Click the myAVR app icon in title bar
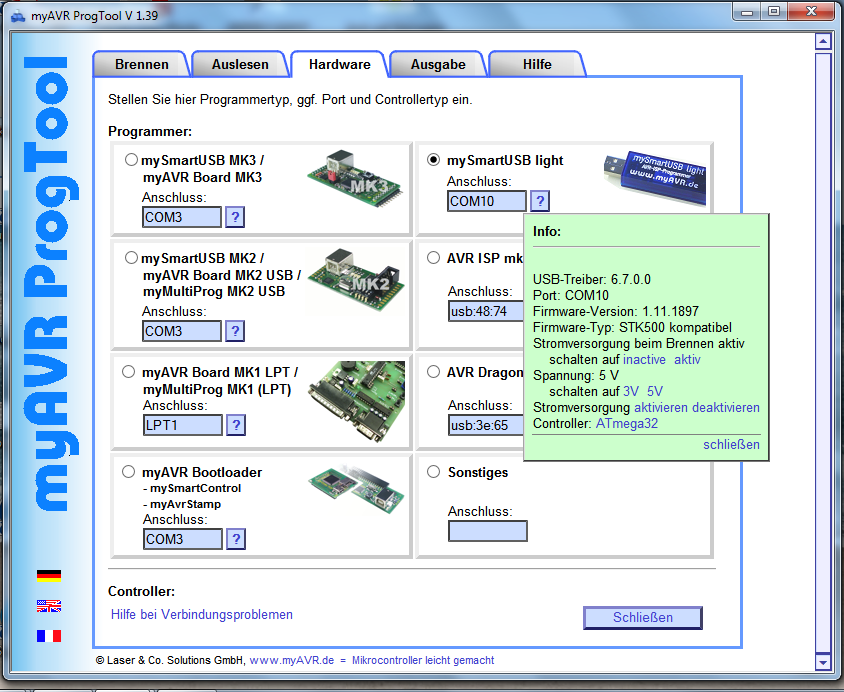Image resolution: width=844 pixels, height=692 pixels. coord(18,16)
